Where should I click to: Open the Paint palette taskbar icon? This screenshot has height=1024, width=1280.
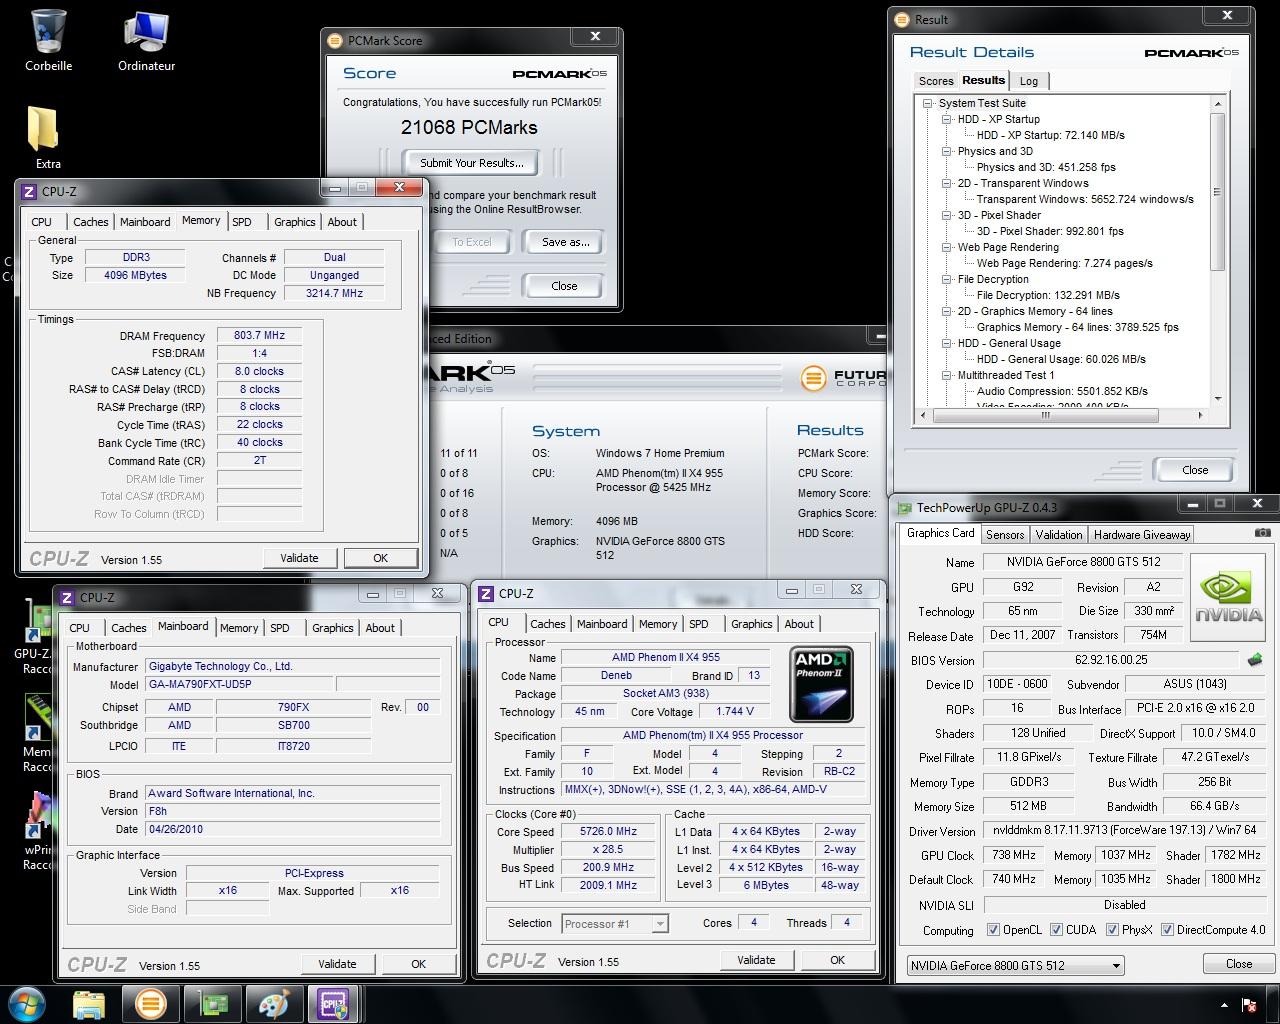[x=274, y=1004]
